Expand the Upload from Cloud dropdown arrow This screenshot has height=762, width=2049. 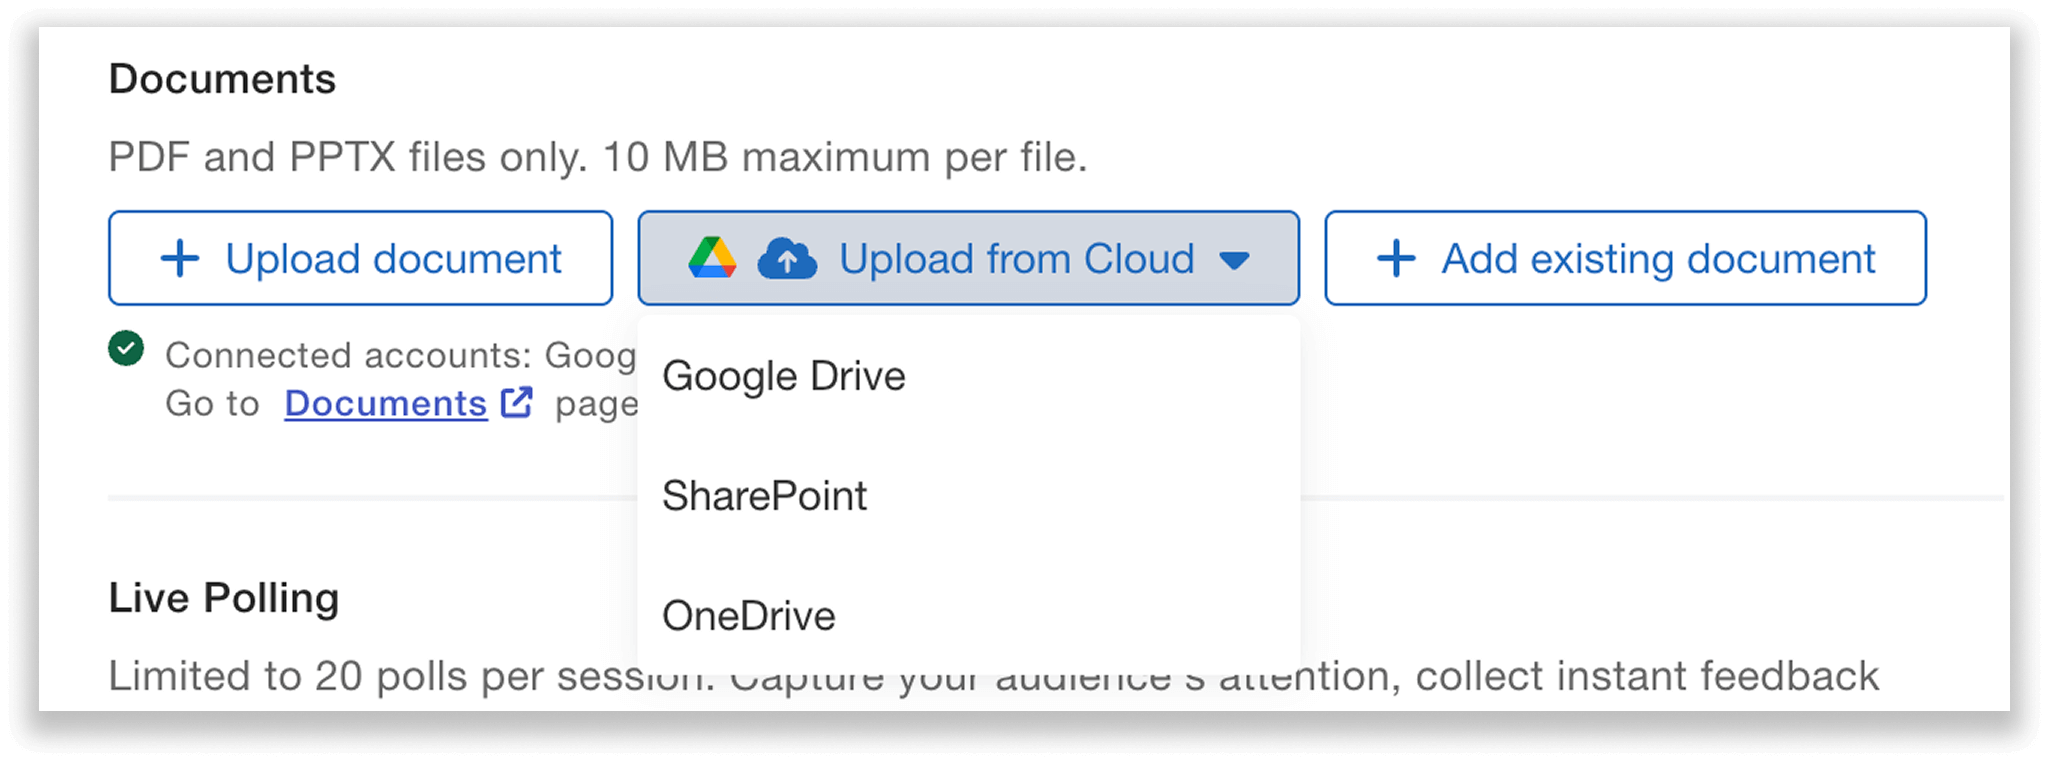pos(1233,259)
